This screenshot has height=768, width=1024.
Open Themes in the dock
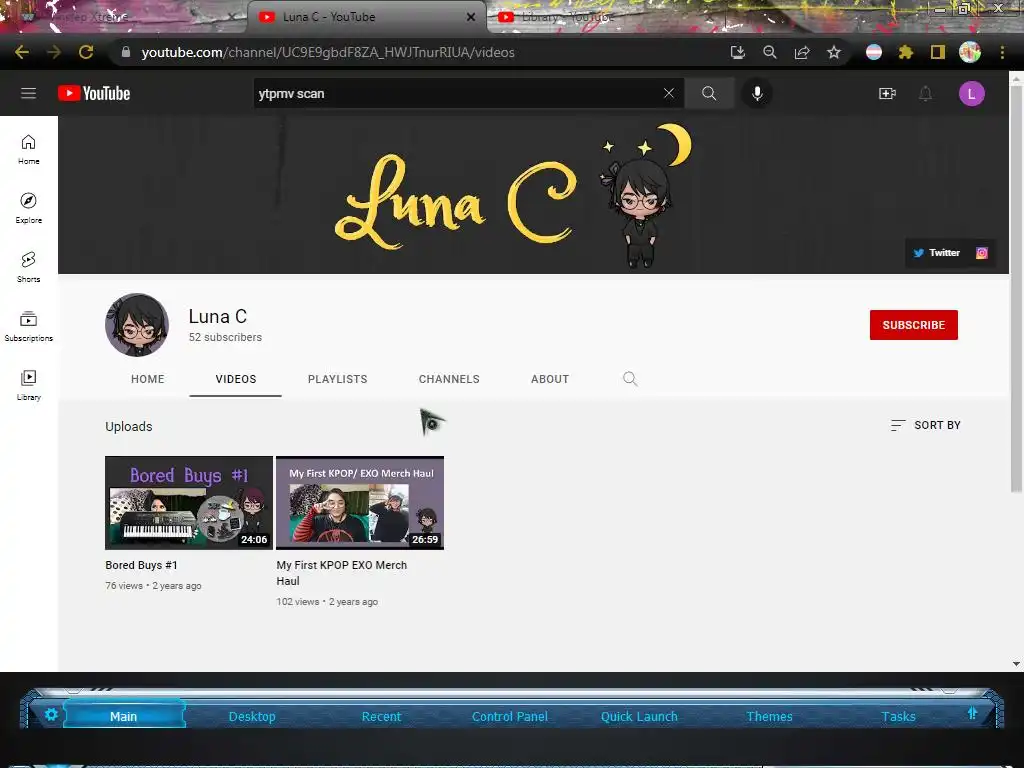[769, 716]
